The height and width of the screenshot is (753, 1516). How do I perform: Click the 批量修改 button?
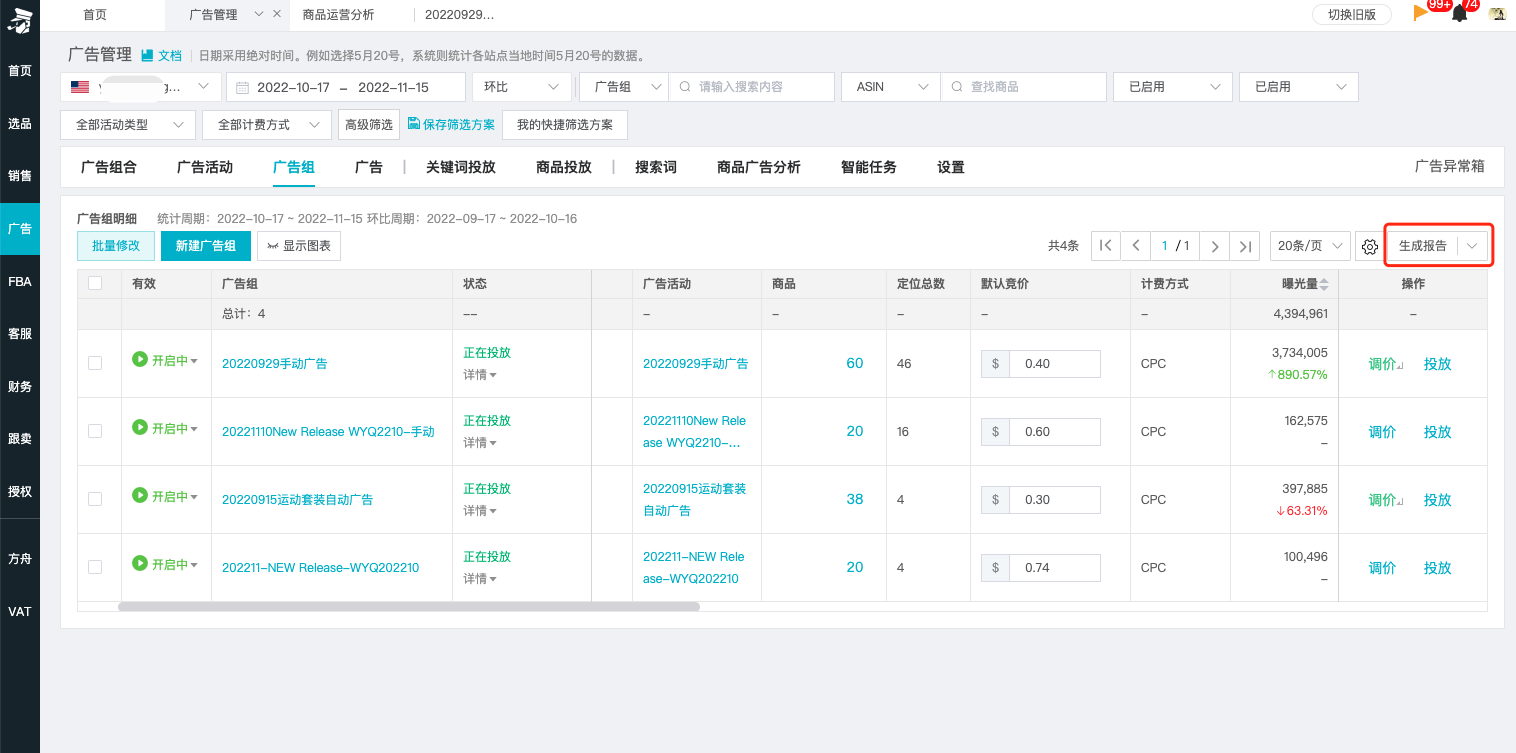pyautogui.click(x=116, y=246)
